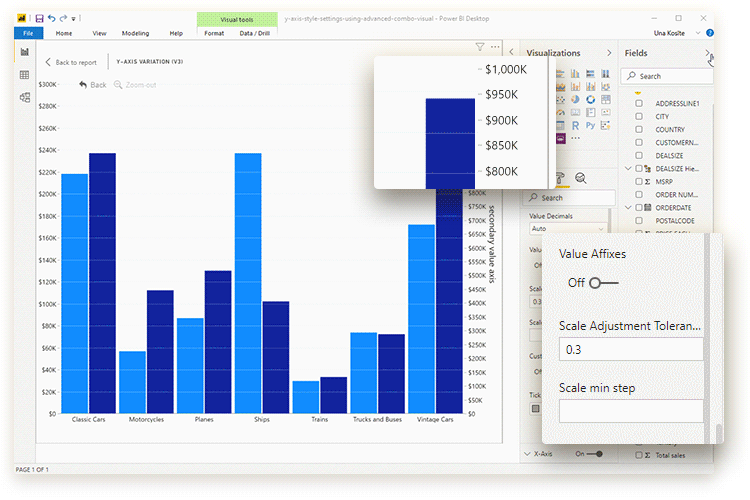Select the pie chart visualization
The image size is (750, 500).
point(575,100)
